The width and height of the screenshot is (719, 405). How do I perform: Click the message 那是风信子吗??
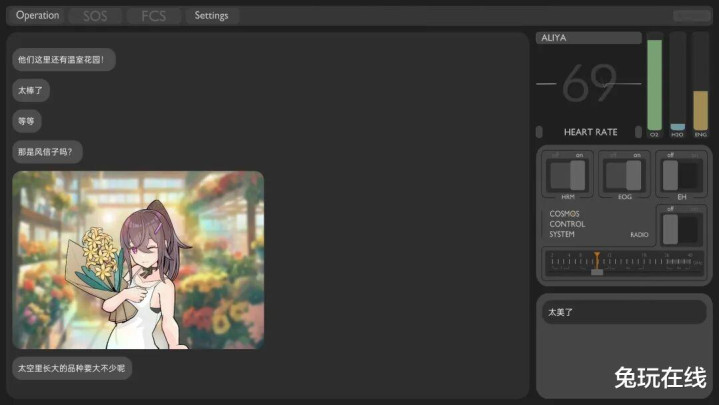click(47, 152)
